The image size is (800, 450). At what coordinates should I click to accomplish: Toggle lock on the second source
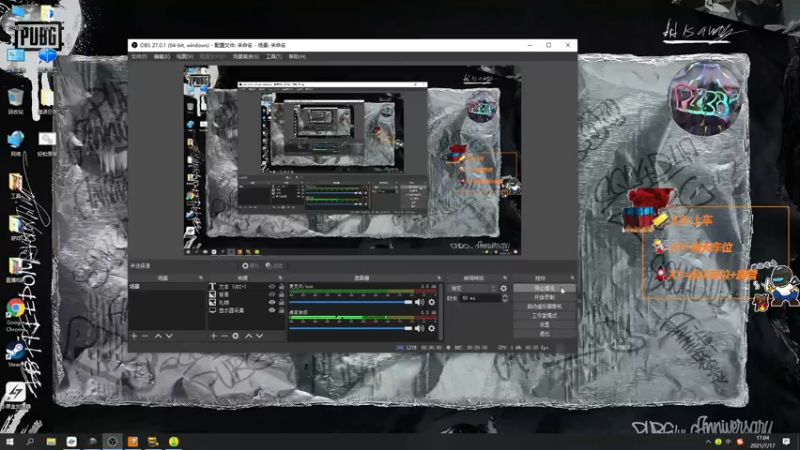tap(282, 294)
